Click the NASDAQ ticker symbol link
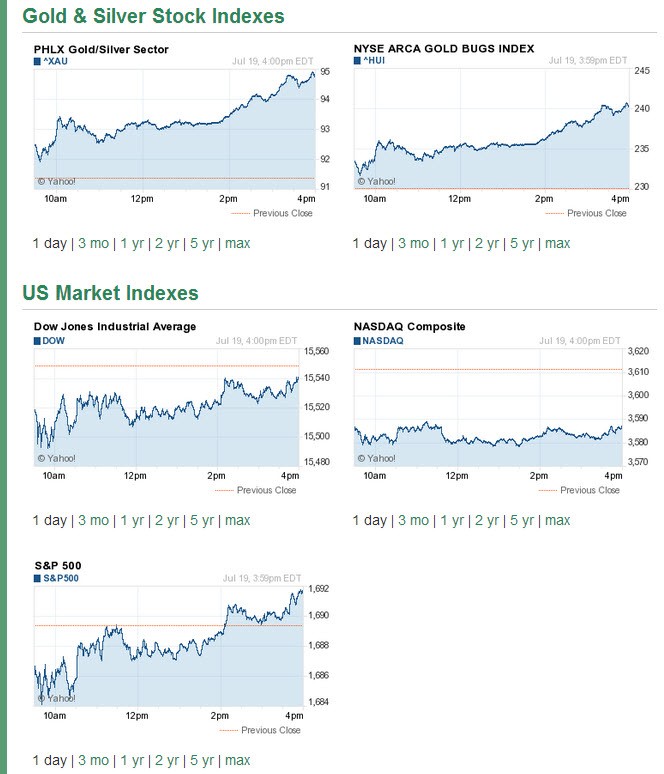 (382, 340)
